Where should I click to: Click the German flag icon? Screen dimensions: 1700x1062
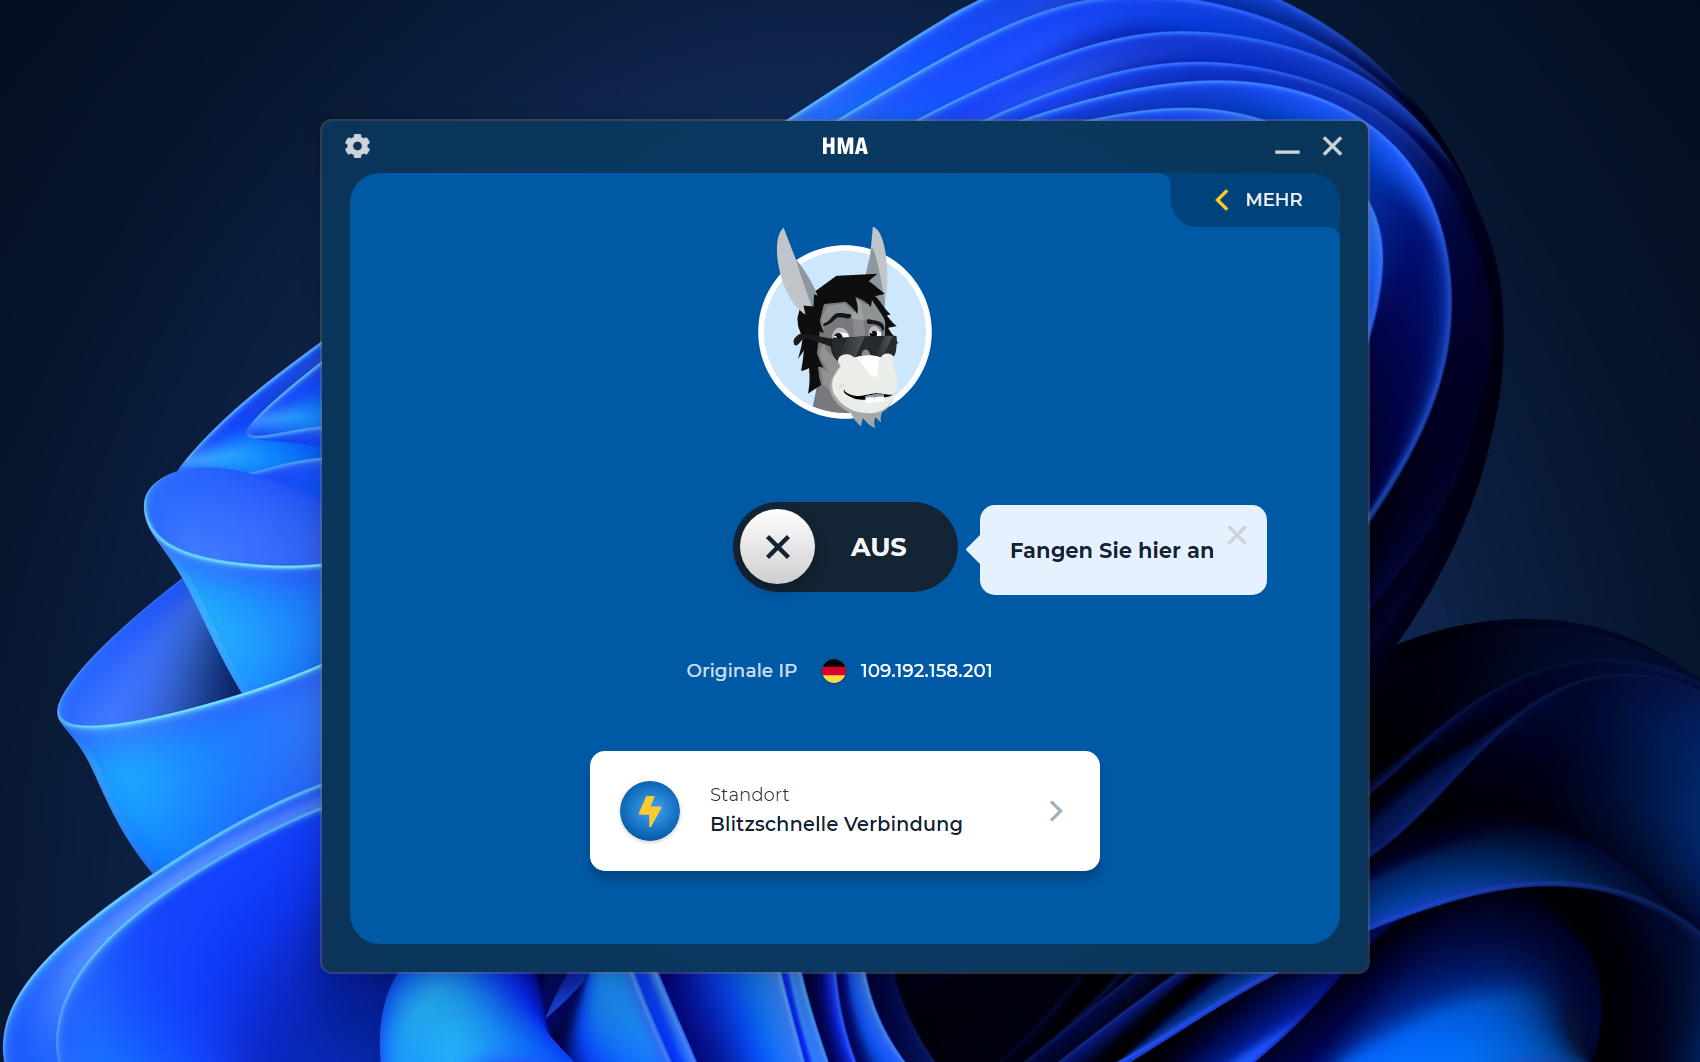point(834,671)
